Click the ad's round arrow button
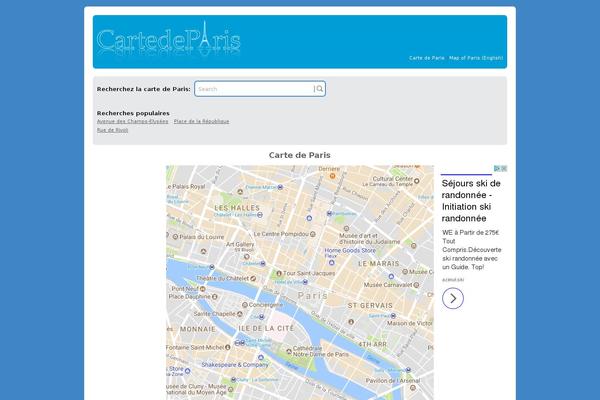Viewport: 600px width, 400px height. point(453,298)
